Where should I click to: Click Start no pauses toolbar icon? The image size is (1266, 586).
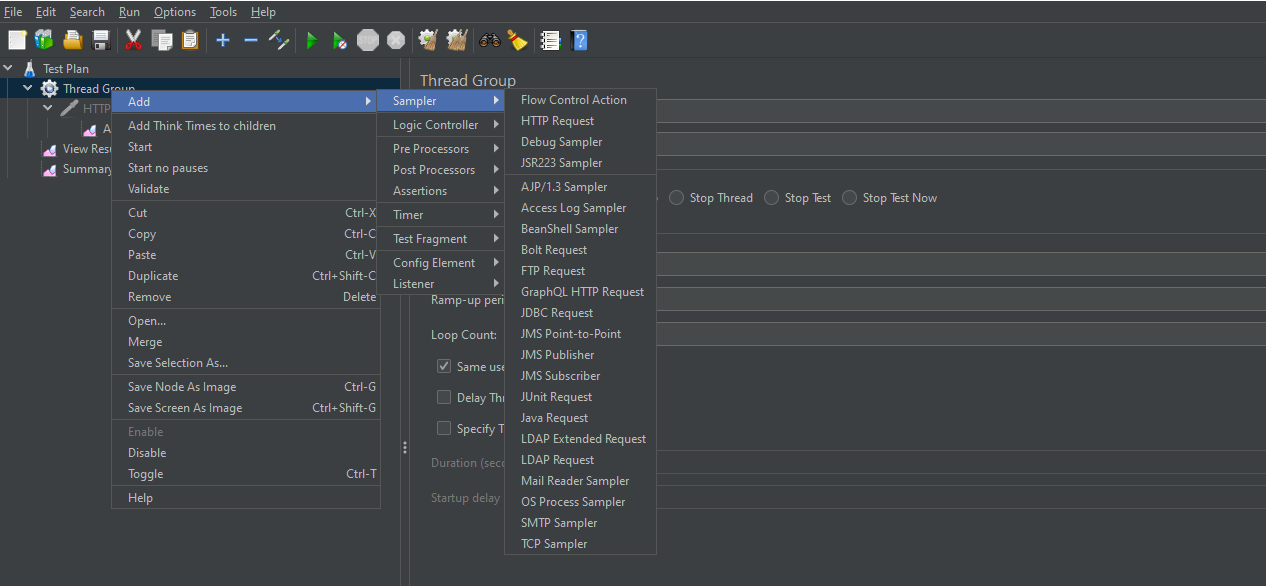click(340, 40)
